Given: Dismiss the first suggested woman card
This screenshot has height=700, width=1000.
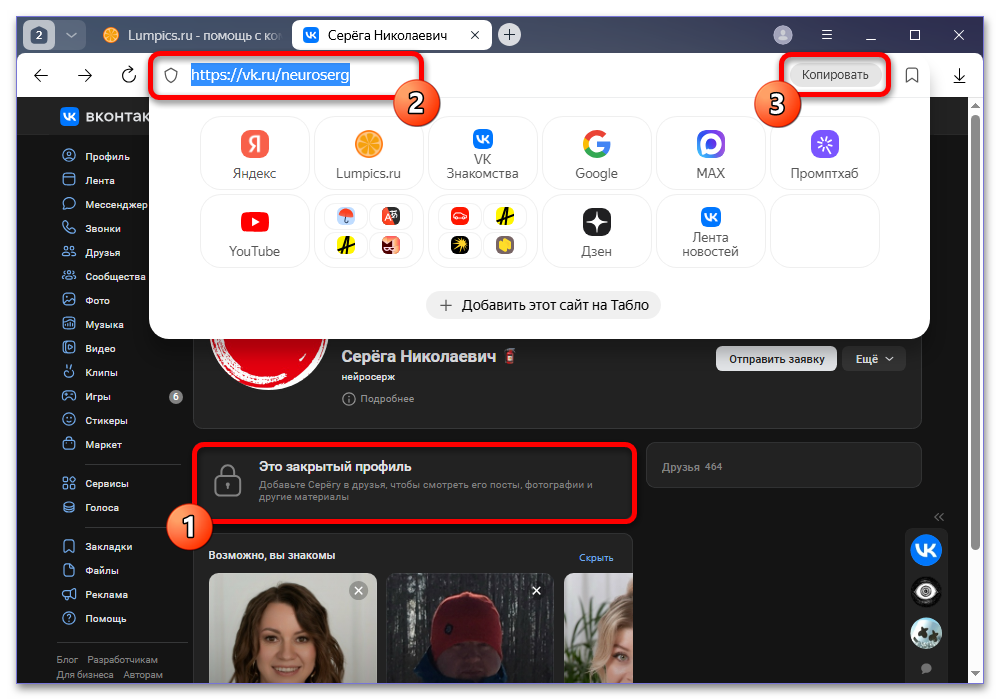Looking at the screenshot, I should [358, 591].
